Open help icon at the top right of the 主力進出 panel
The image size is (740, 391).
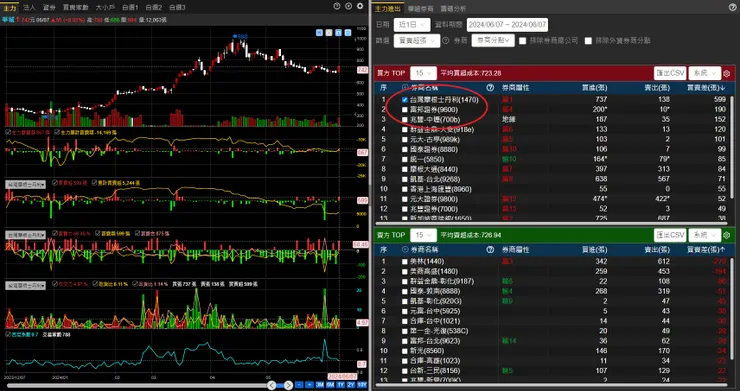(732, 7)
